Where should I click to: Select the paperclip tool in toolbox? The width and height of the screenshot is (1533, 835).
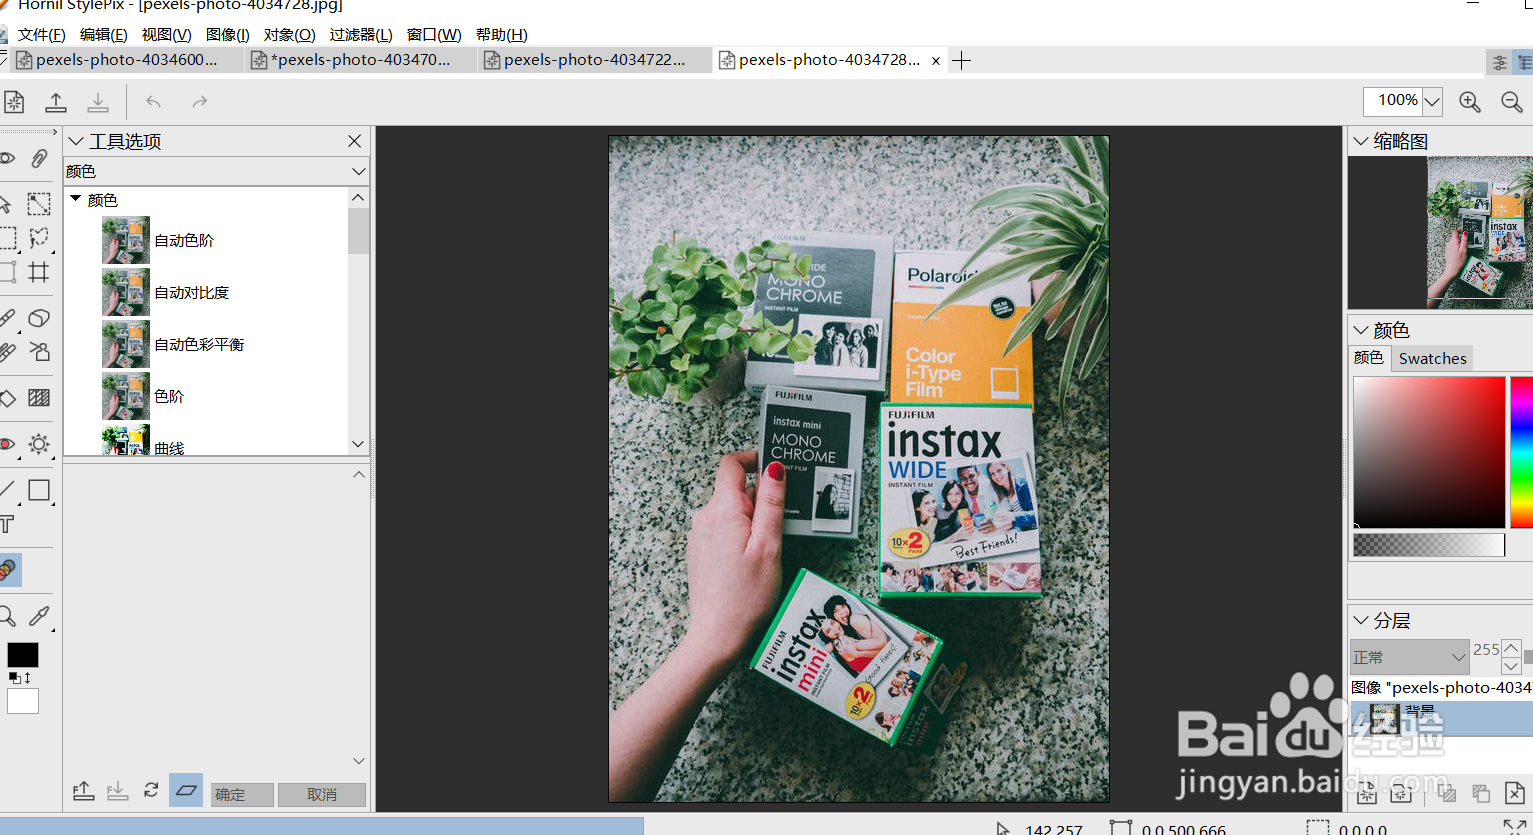pos(39,158)
